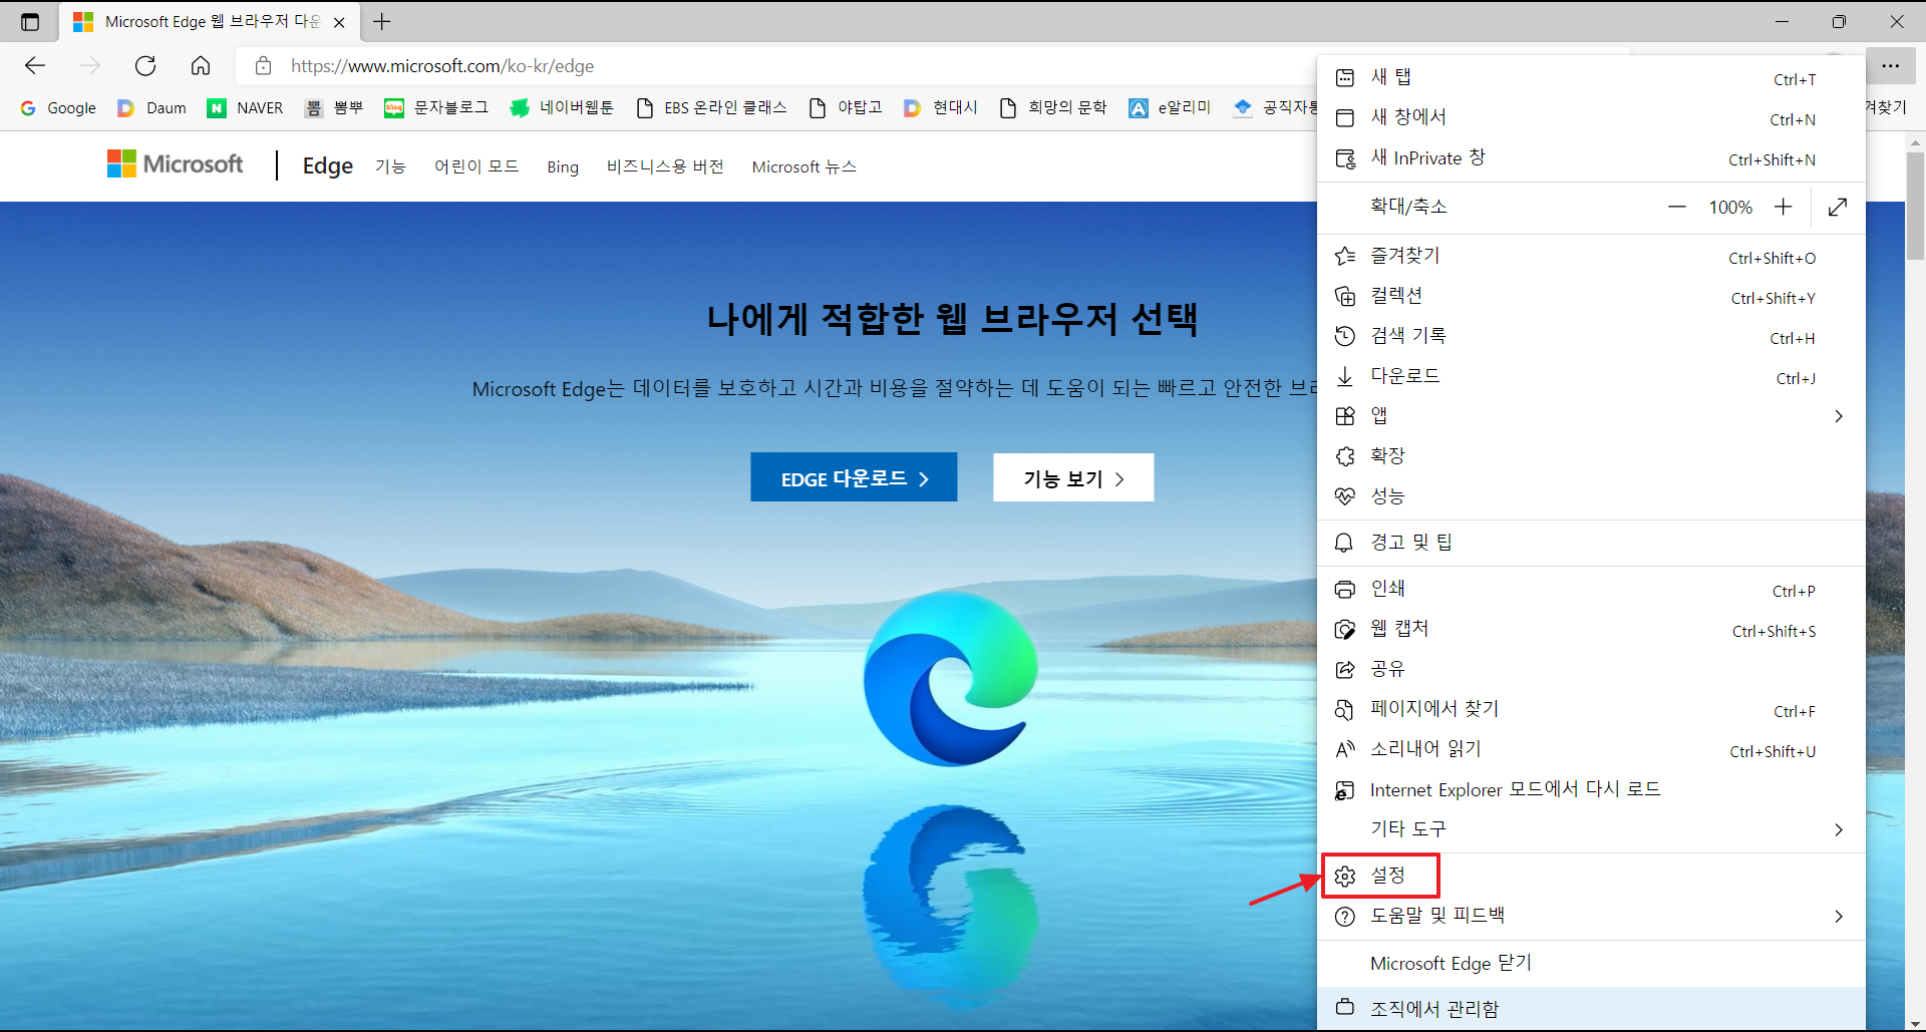View site info lock icon
Image resolution: width=1926 pixels, height=1032 pixels.
tap(263, 66)
